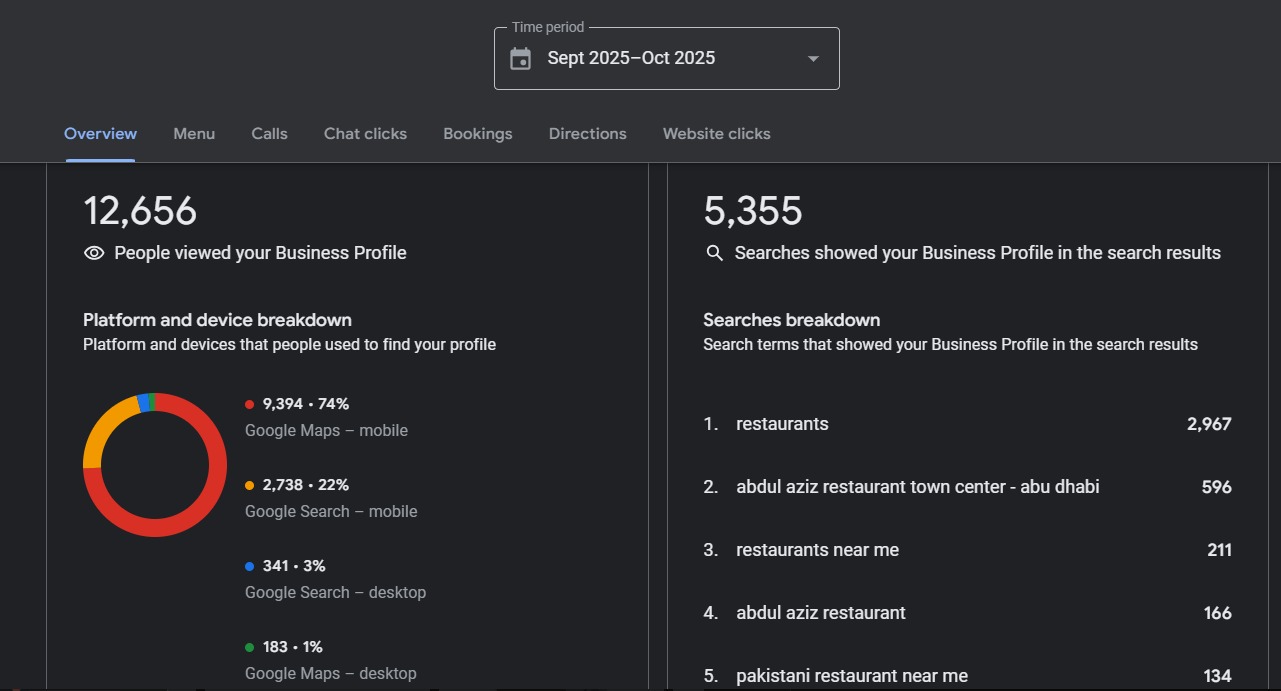Image resolution: width=1281 pixels, height=691 pixels.
Task: Click the orange Google Search mobile legend dot
Action: [249, 485]
